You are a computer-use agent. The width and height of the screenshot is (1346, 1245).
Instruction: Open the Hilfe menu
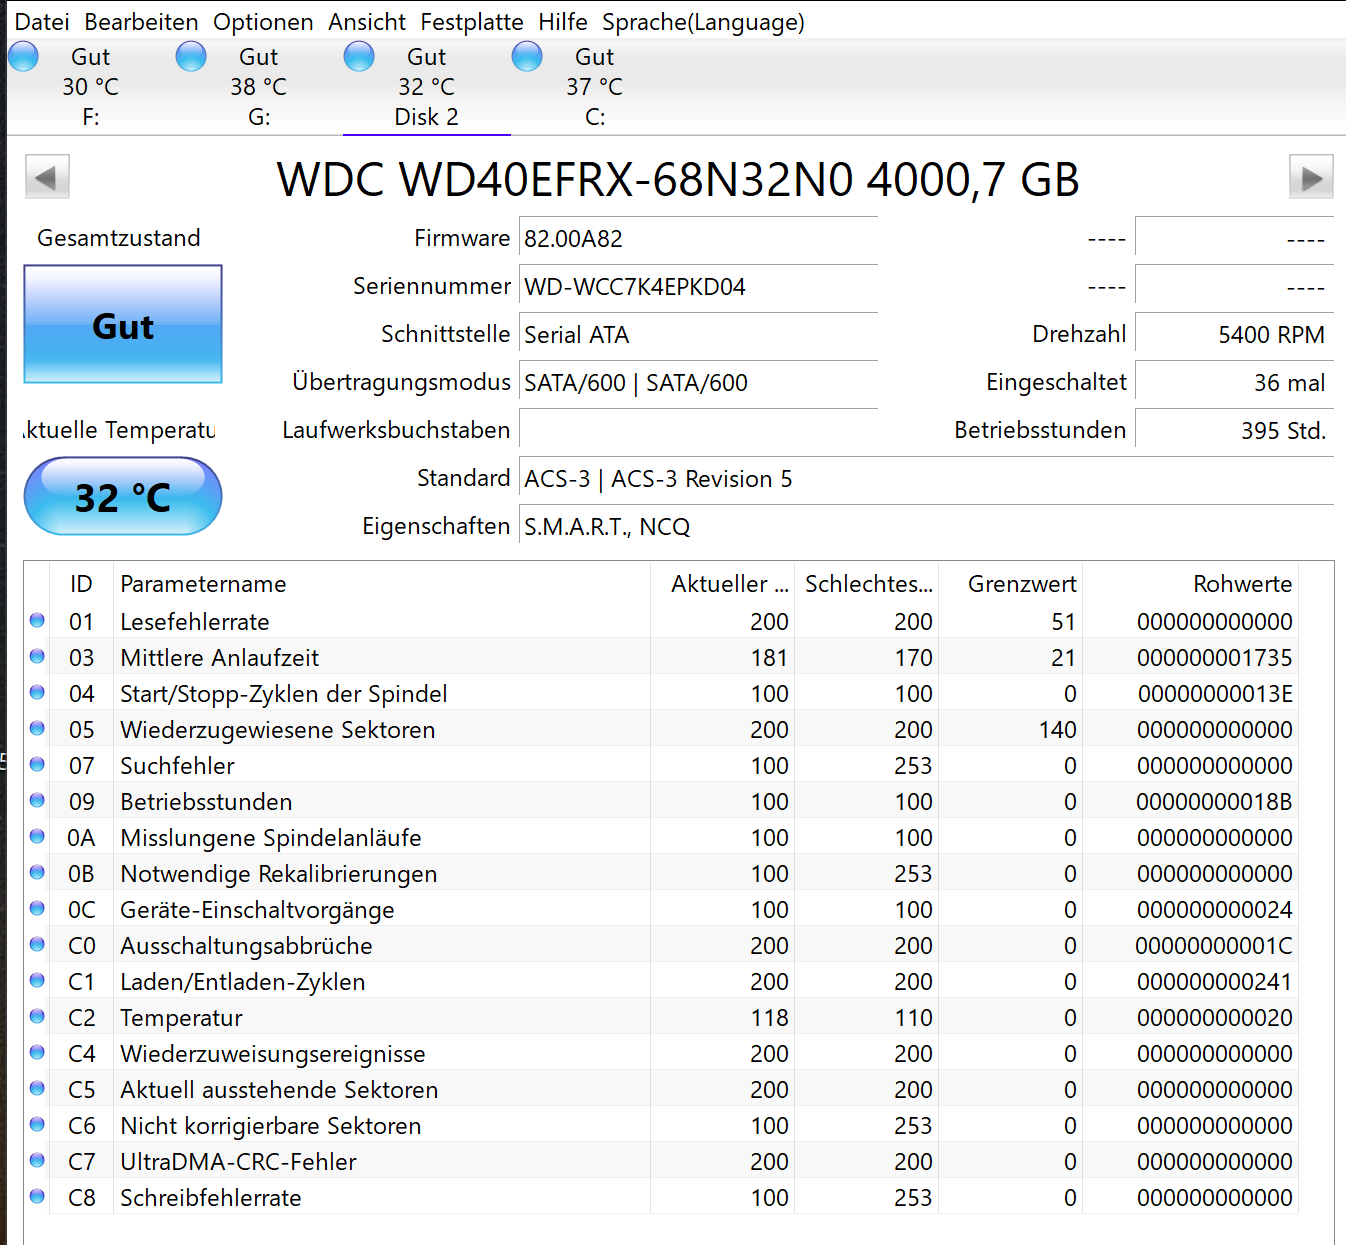pyautogui.click(x=563, y=22)
